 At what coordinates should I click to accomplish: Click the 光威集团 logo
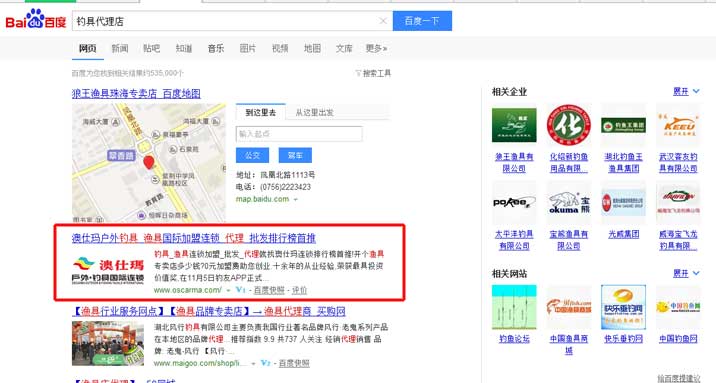[623, 203]
